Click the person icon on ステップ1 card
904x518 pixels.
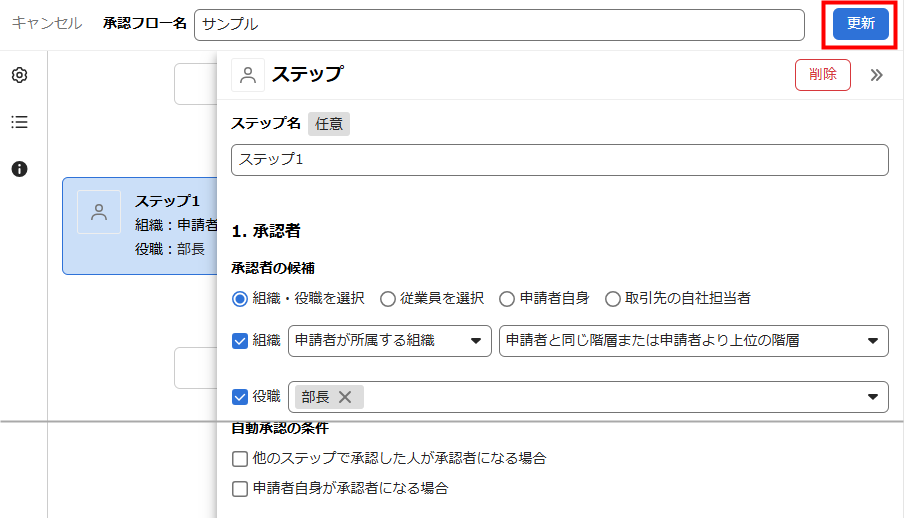(x=99, y=212)
